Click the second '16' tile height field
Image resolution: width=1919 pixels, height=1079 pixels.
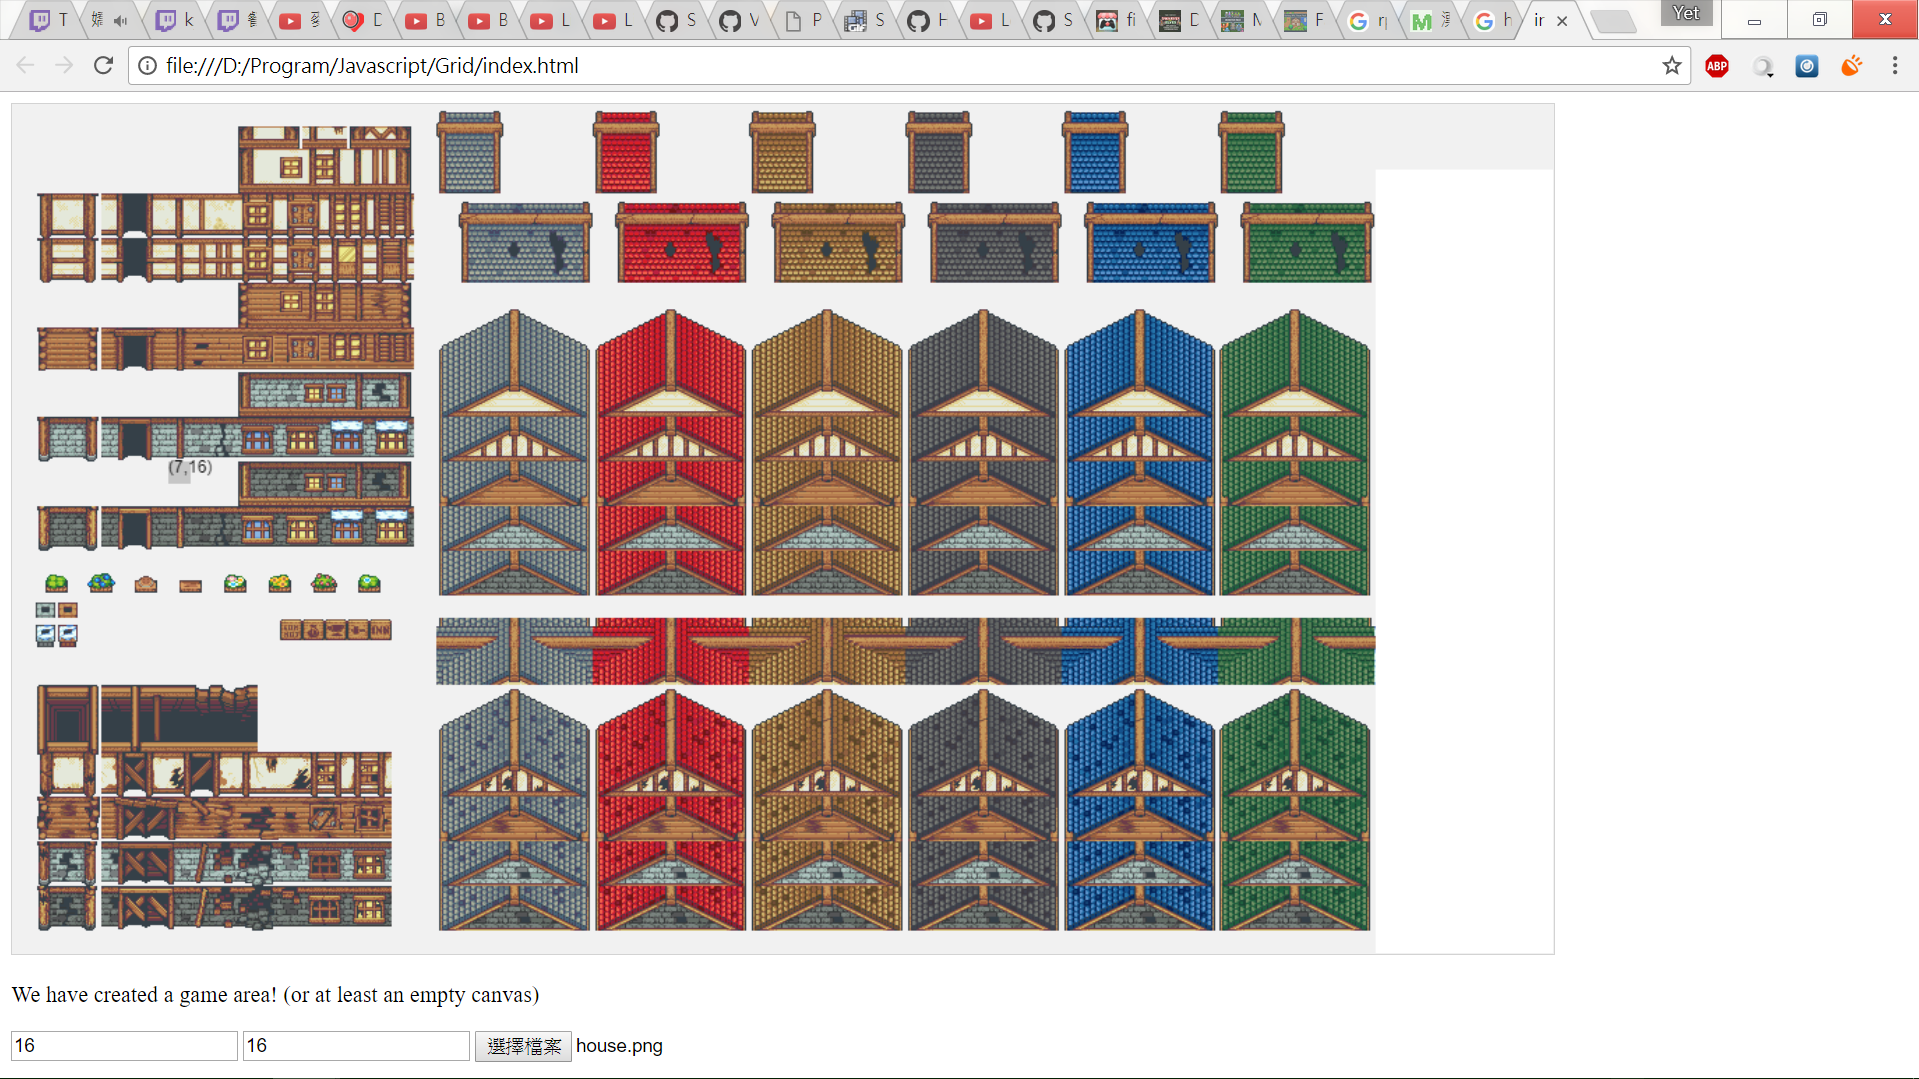pyautogui.click(x=356, y=1045)
